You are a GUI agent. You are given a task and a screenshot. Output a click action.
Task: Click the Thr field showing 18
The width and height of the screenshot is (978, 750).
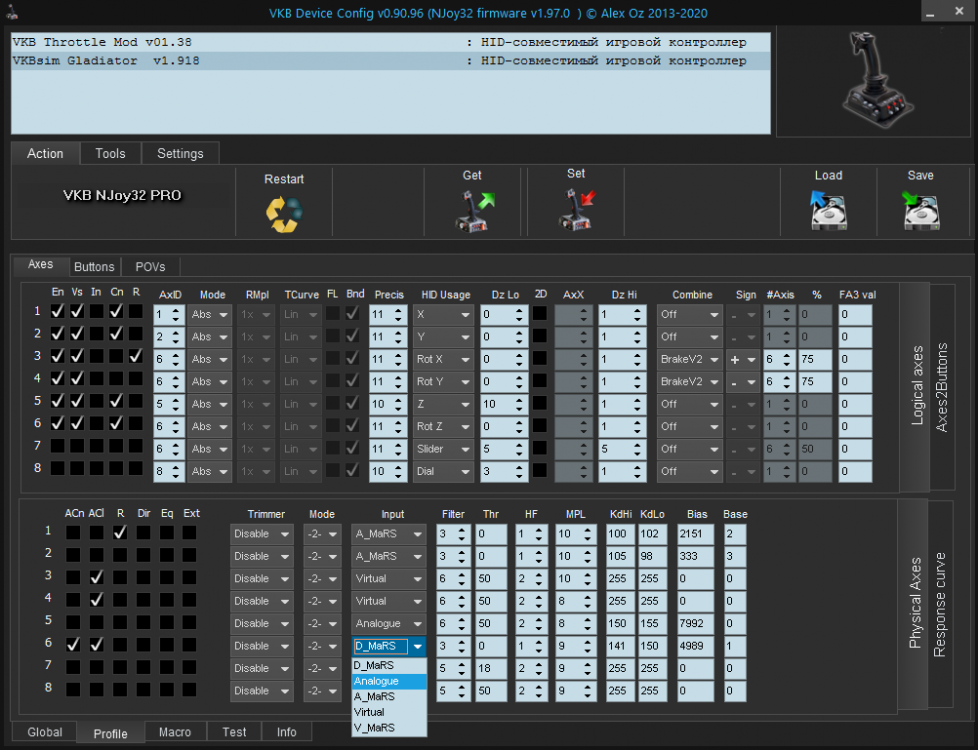click(491, 669)
